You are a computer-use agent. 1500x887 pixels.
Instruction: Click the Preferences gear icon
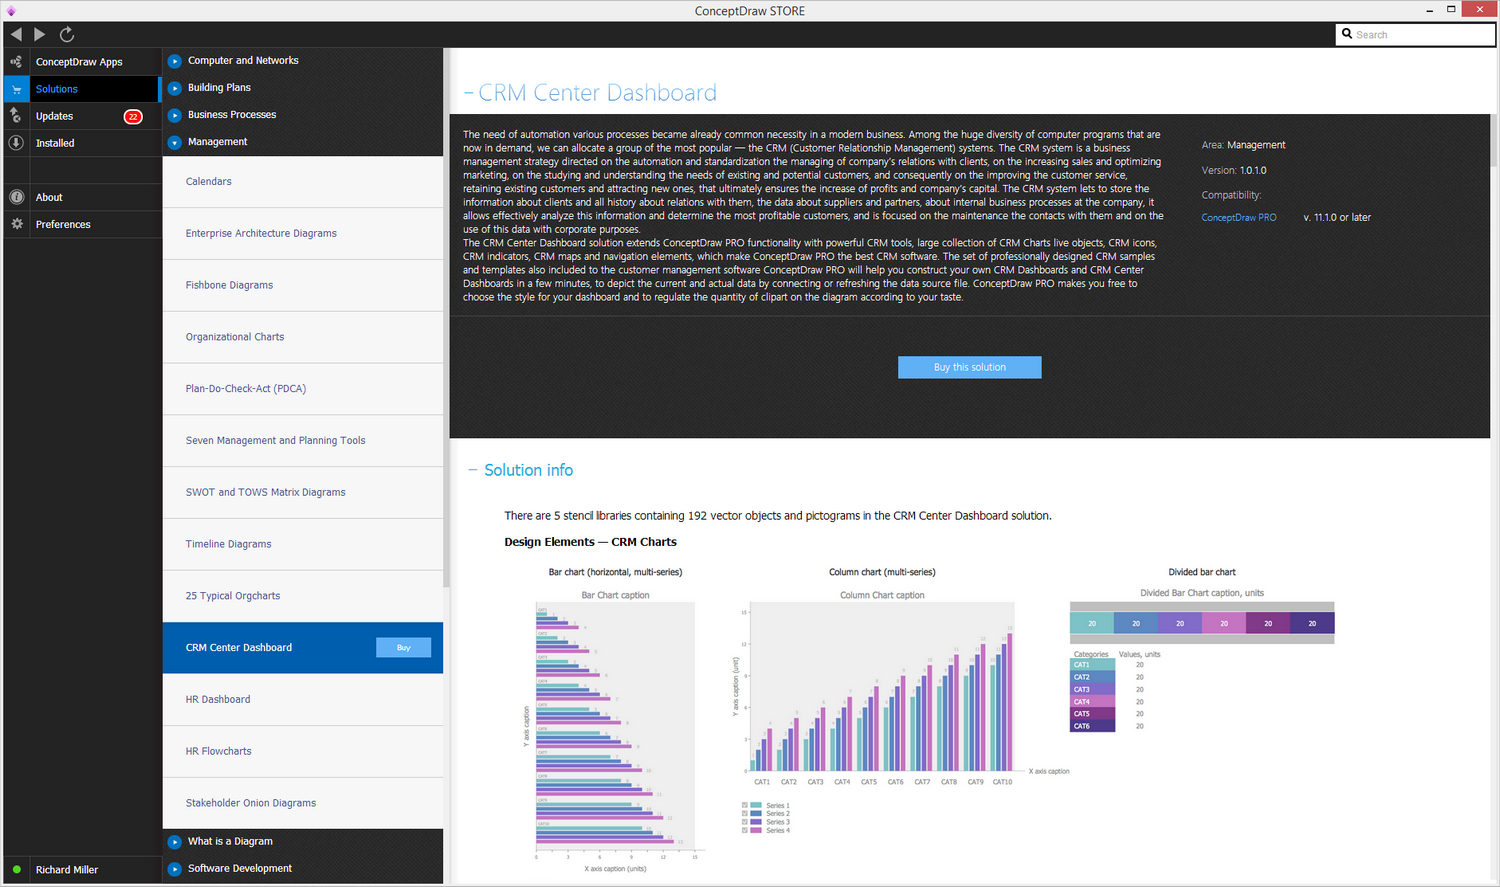(16, 224)
